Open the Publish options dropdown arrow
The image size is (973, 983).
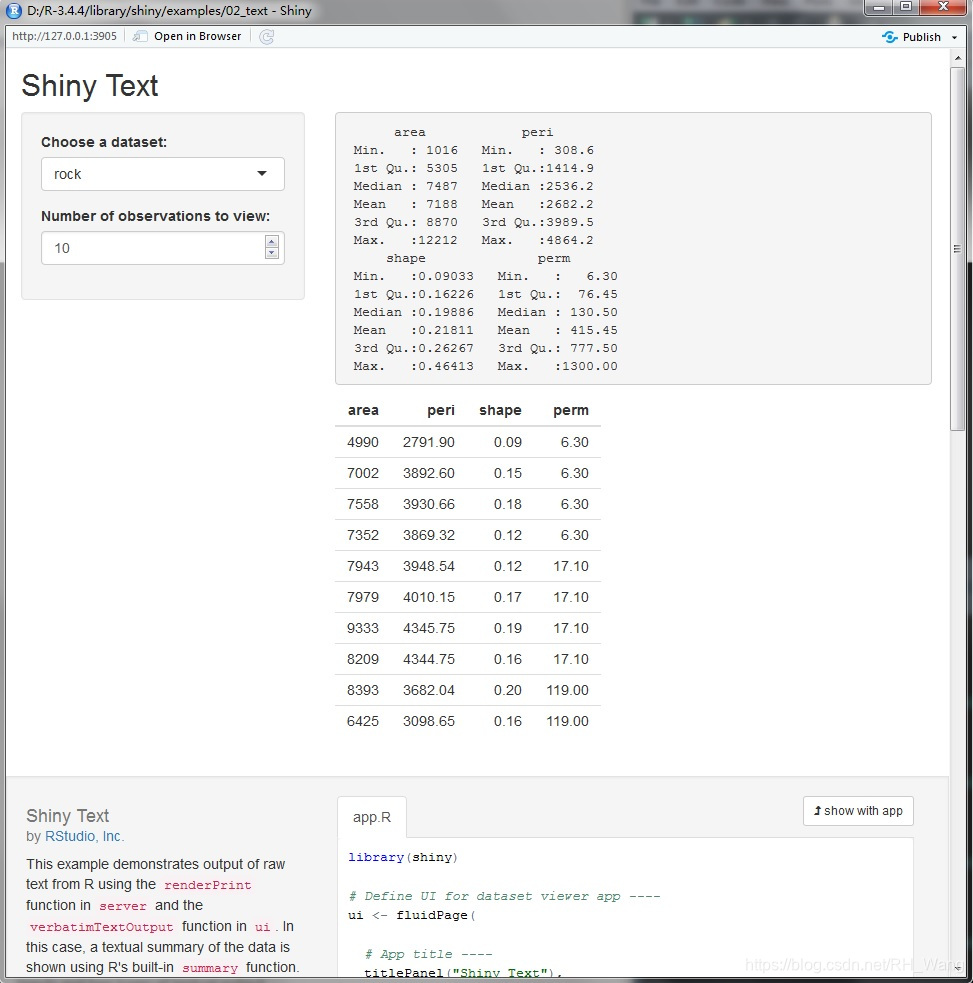pos(954,38)
